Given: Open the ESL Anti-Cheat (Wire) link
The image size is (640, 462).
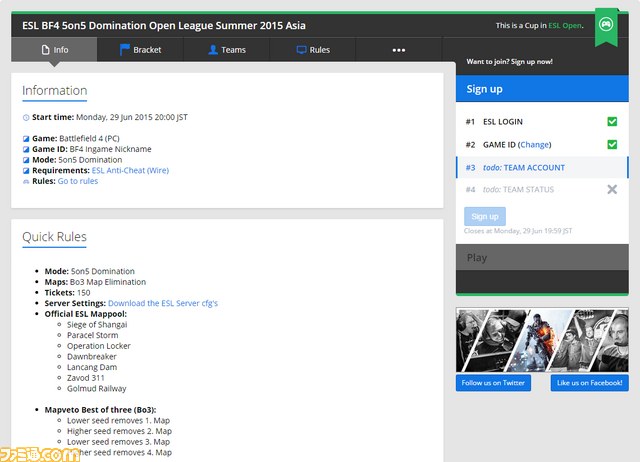Looking at the screenshot, I should pyautogui.click(x=130, y=170).
